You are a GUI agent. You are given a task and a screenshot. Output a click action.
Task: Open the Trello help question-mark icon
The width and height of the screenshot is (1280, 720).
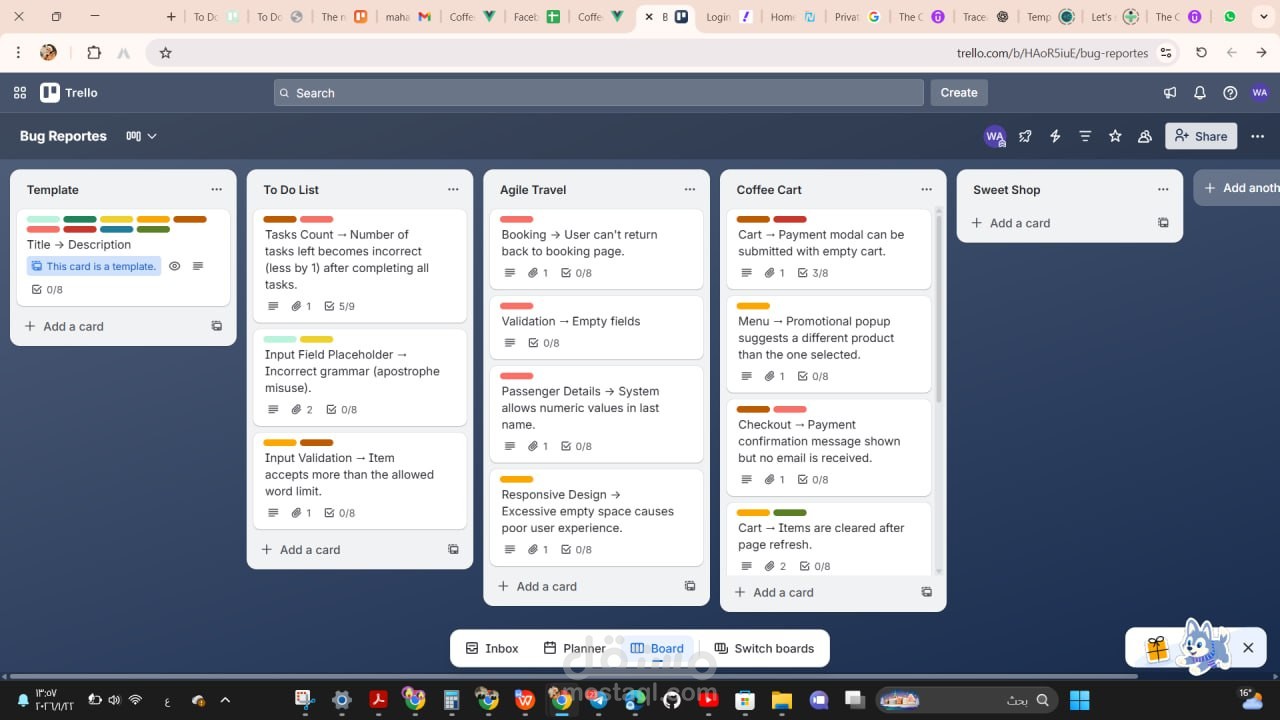pos(1230,92)
